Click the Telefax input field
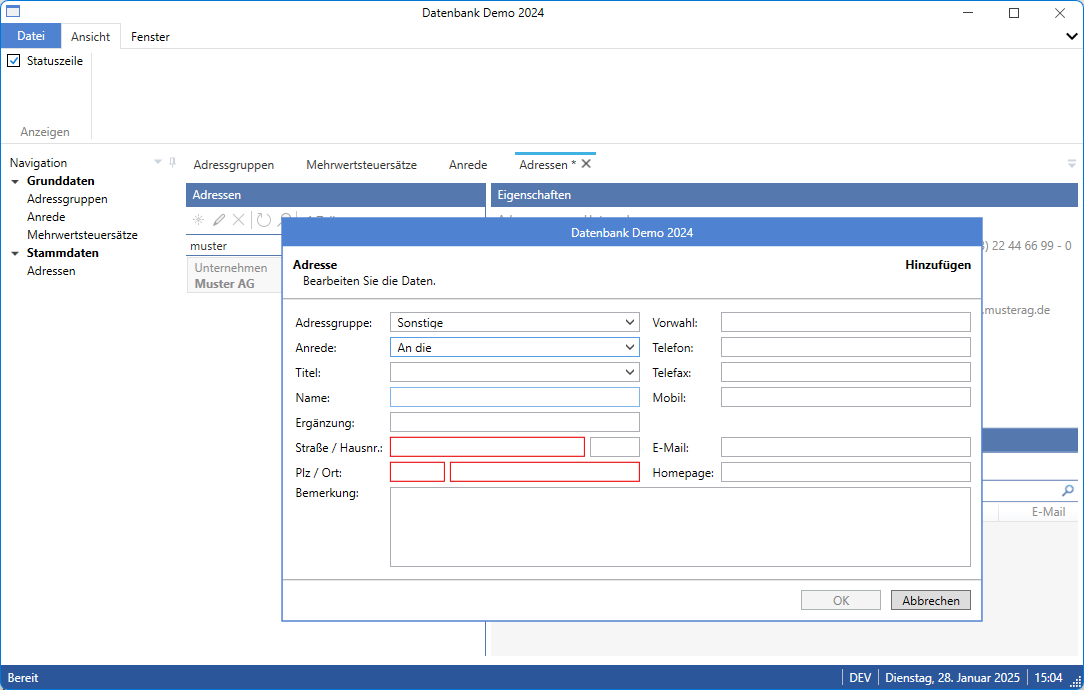The width and height of the screenshot is (1084, 690). pos(845,372)
